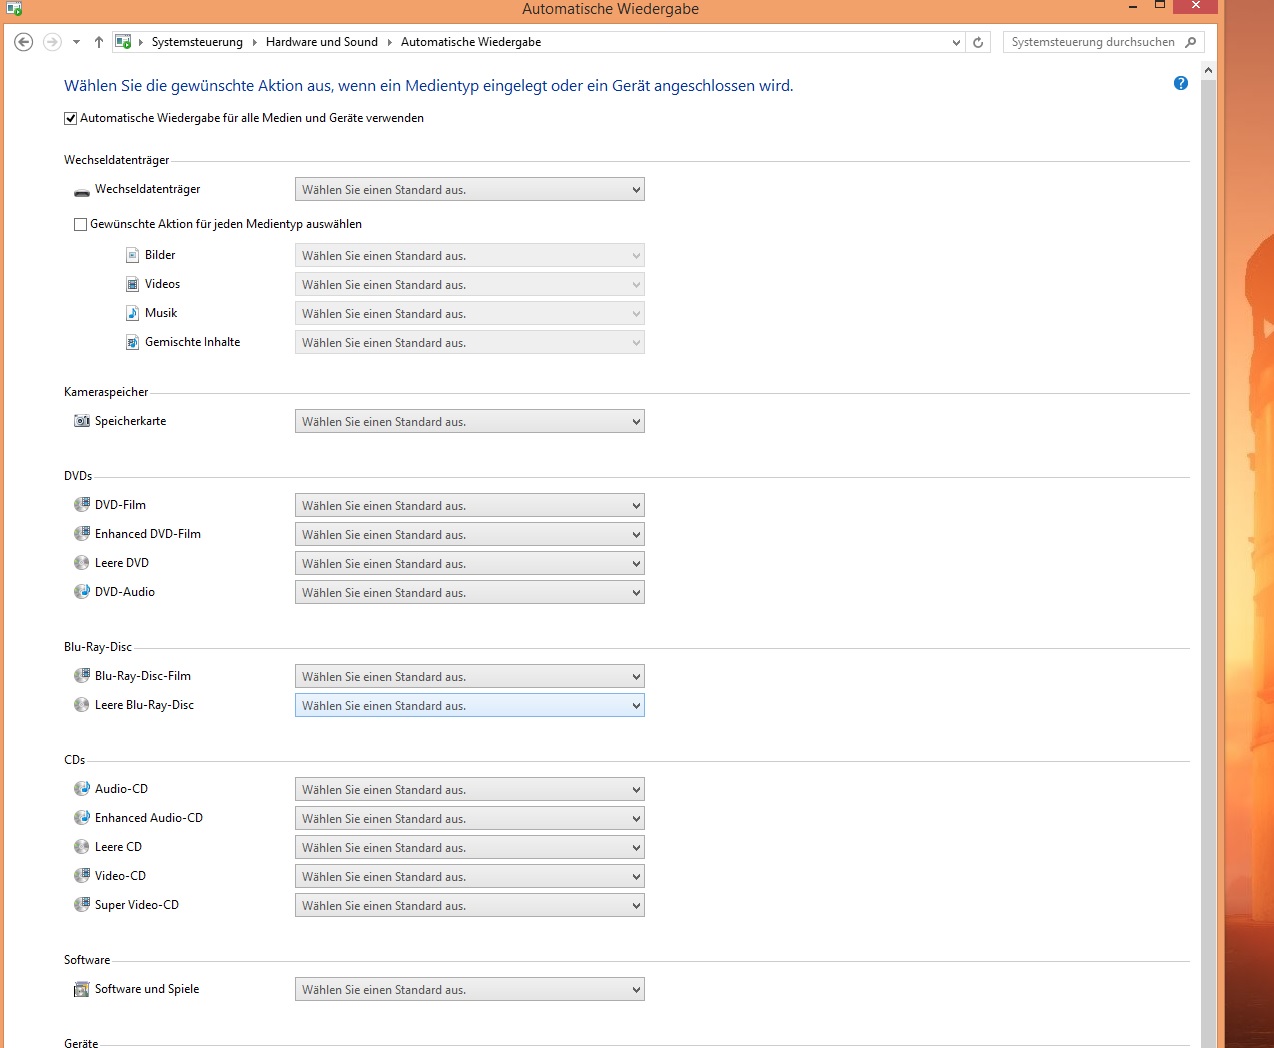Open the Leere CD default action dropdown
The height and width of the screenshot is (1048, 1274).
pyautogui.click(x=470, y=847)
